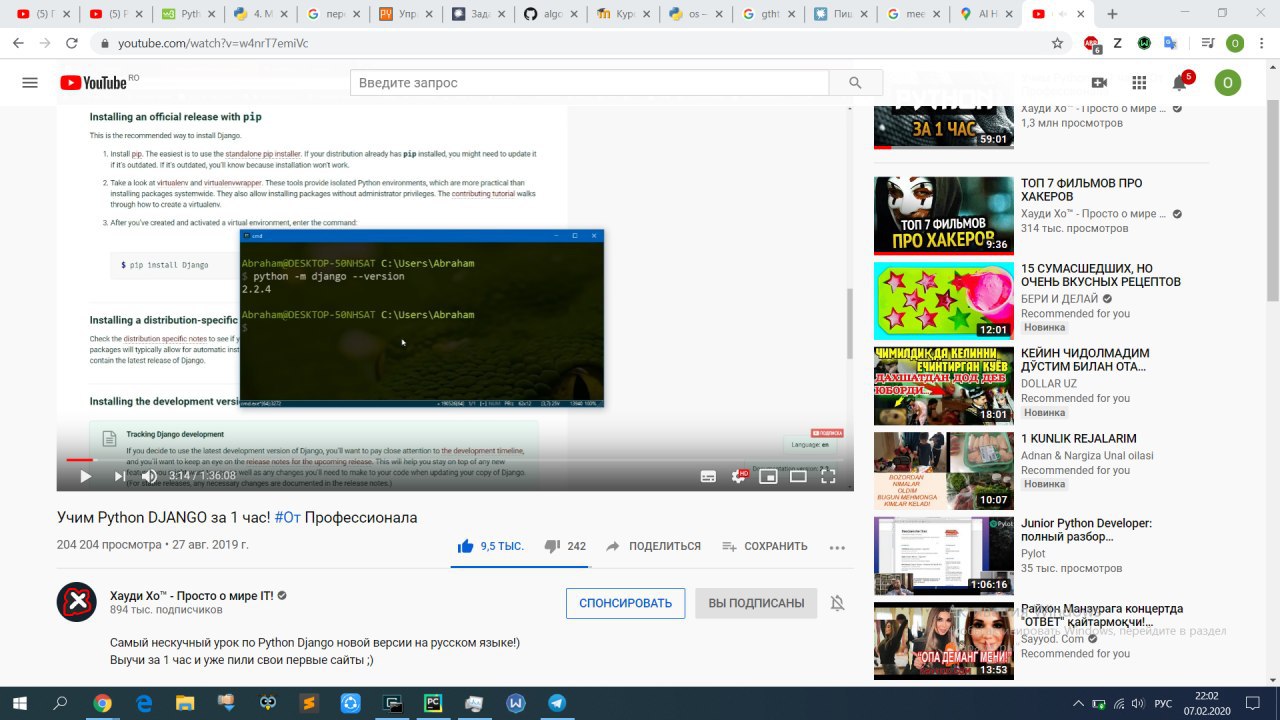
Task: Open the Хауди Хо channel name link
Action: point(191,595)
